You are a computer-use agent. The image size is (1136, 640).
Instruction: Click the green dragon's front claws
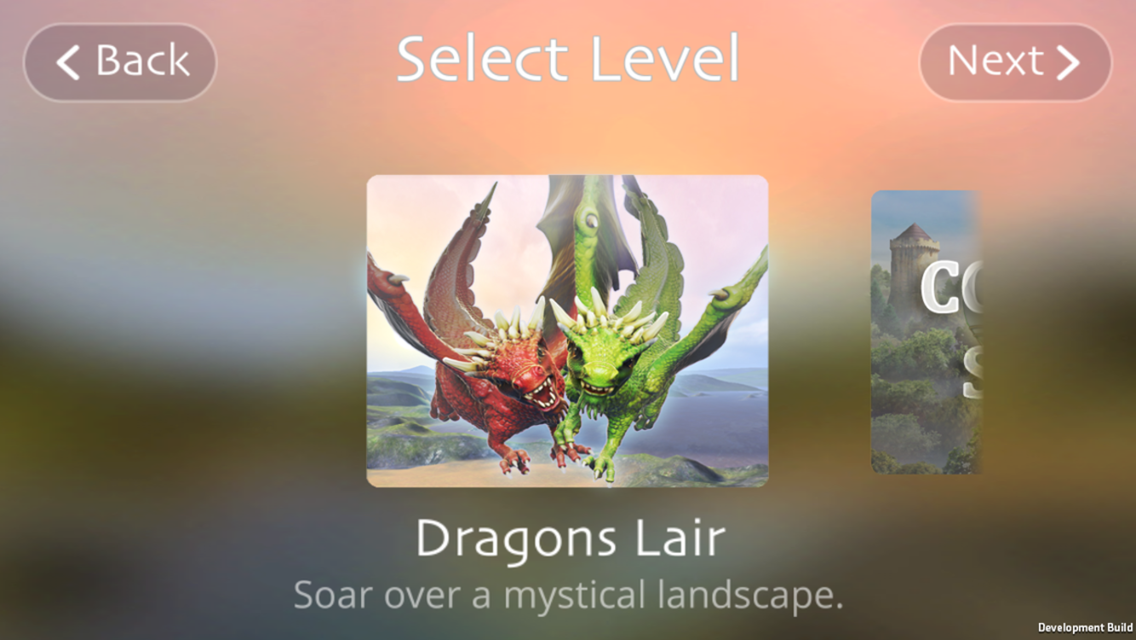[x=600, y=465]
